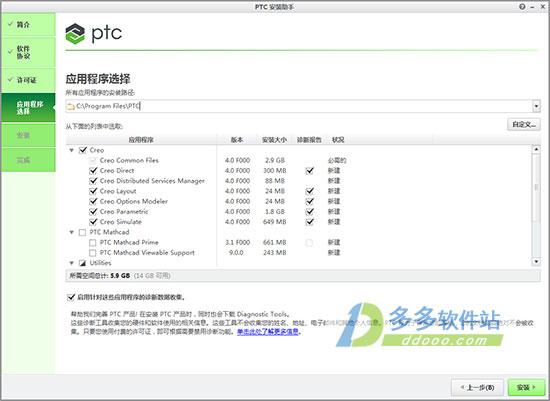Go to the 软件协议 agreement step
The width and height of the screenshot is (550, 401).
tap(28, 52)
